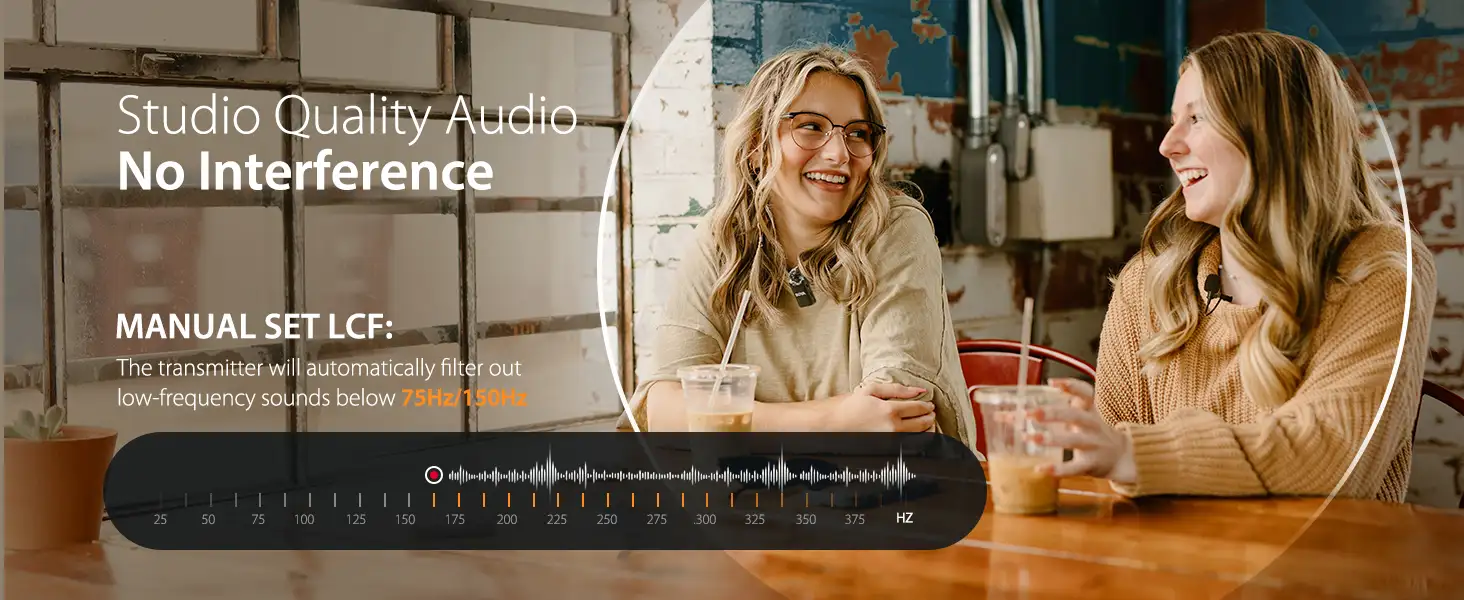The height and width of the screenshot is (600, 1464).
Task: Select the "125" label on the frequency scale
Action: click(355, 519)
